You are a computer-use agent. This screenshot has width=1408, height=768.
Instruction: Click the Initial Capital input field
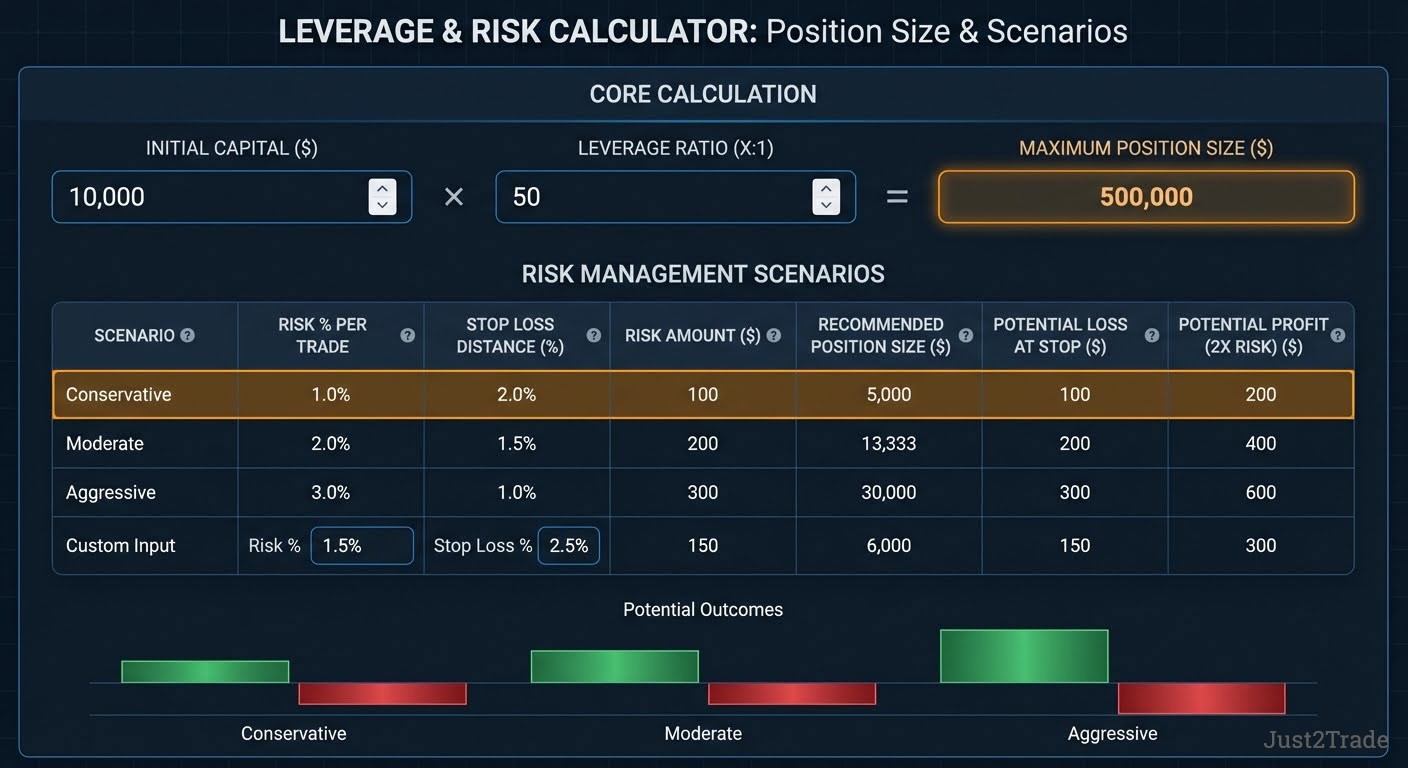pos(210,197)
